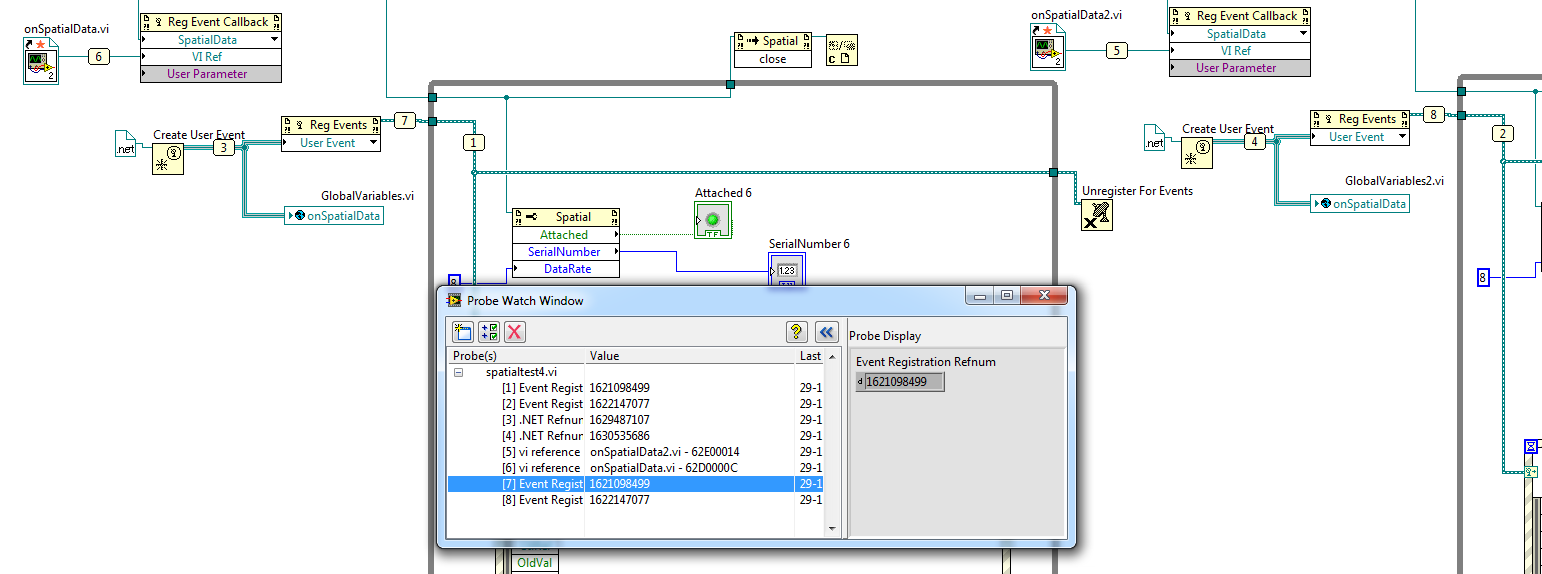Click the Spatial property node header
Screen dimensions: 1542x574
(x=566, y=216)
